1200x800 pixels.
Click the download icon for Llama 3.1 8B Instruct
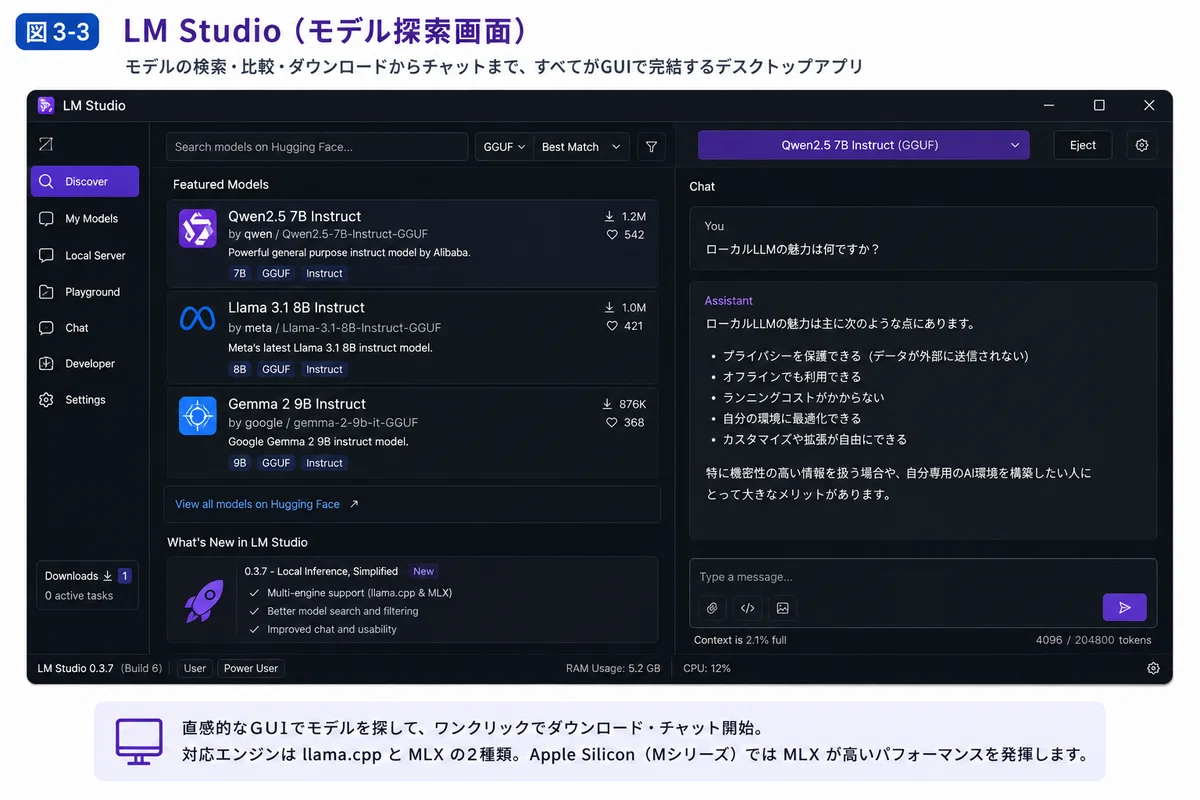click(609, 307)
